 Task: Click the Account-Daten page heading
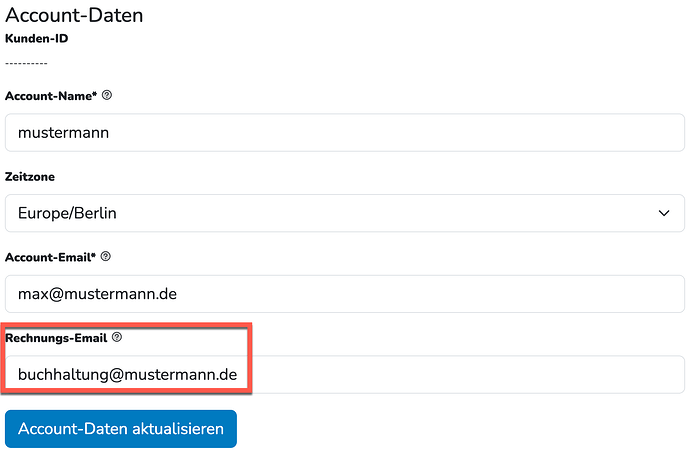[x=74, y=15]
